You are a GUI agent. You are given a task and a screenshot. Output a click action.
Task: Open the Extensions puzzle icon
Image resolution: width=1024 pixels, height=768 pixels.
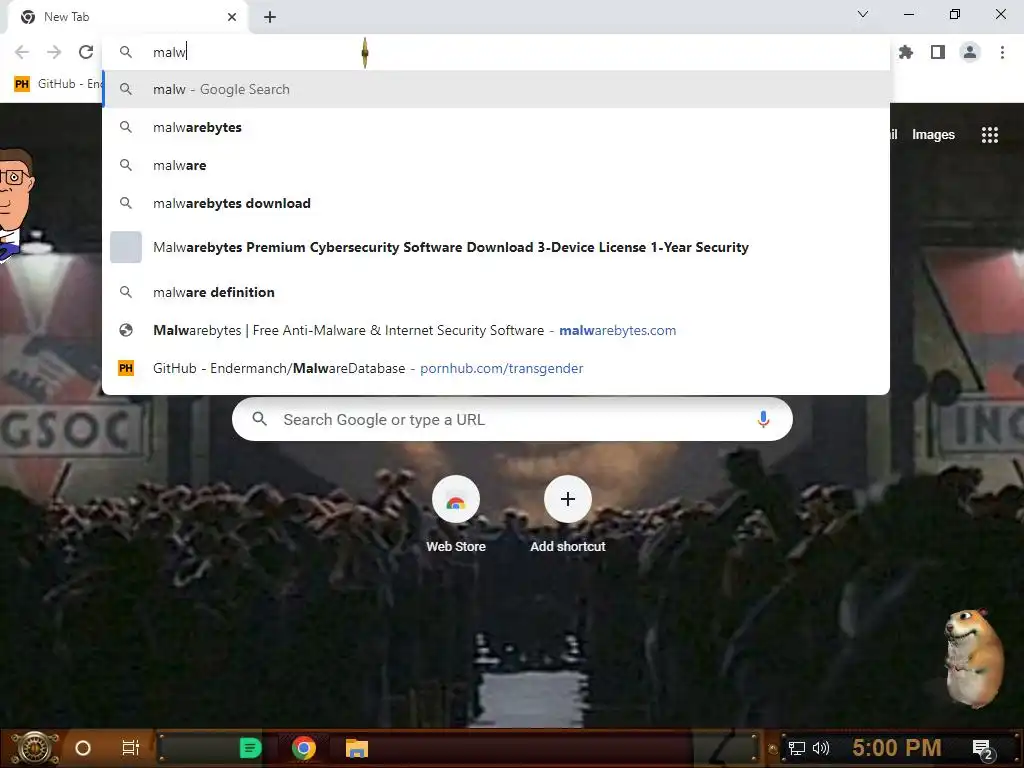906,52
